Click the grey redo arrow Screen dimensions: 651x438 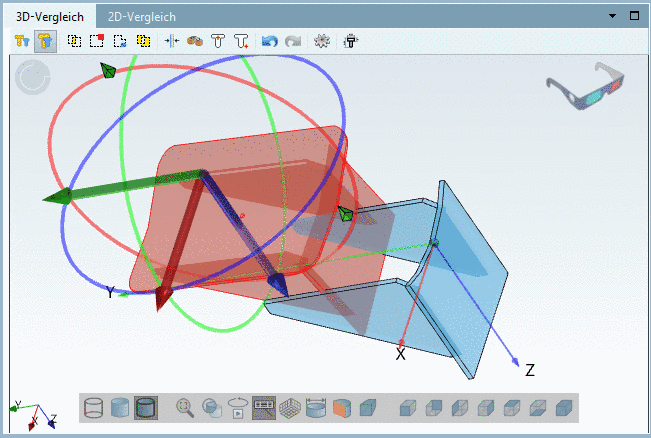[293, 41]
